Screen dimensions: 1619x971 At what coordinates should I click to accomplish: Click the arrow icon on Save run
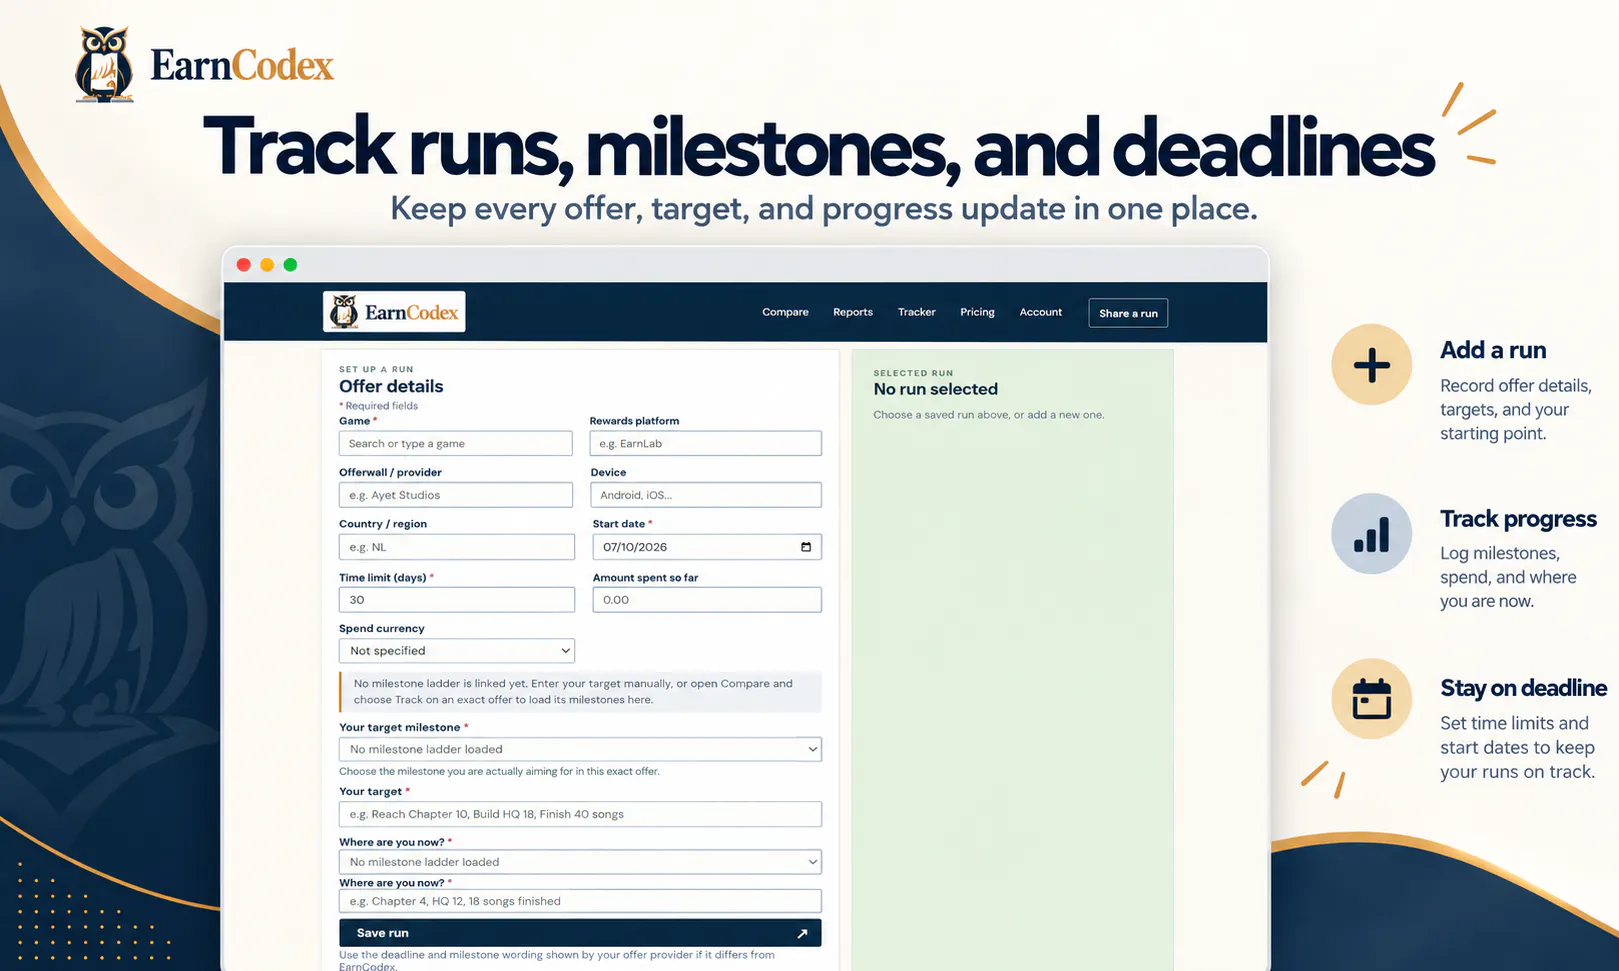click(x=802, y=933)
